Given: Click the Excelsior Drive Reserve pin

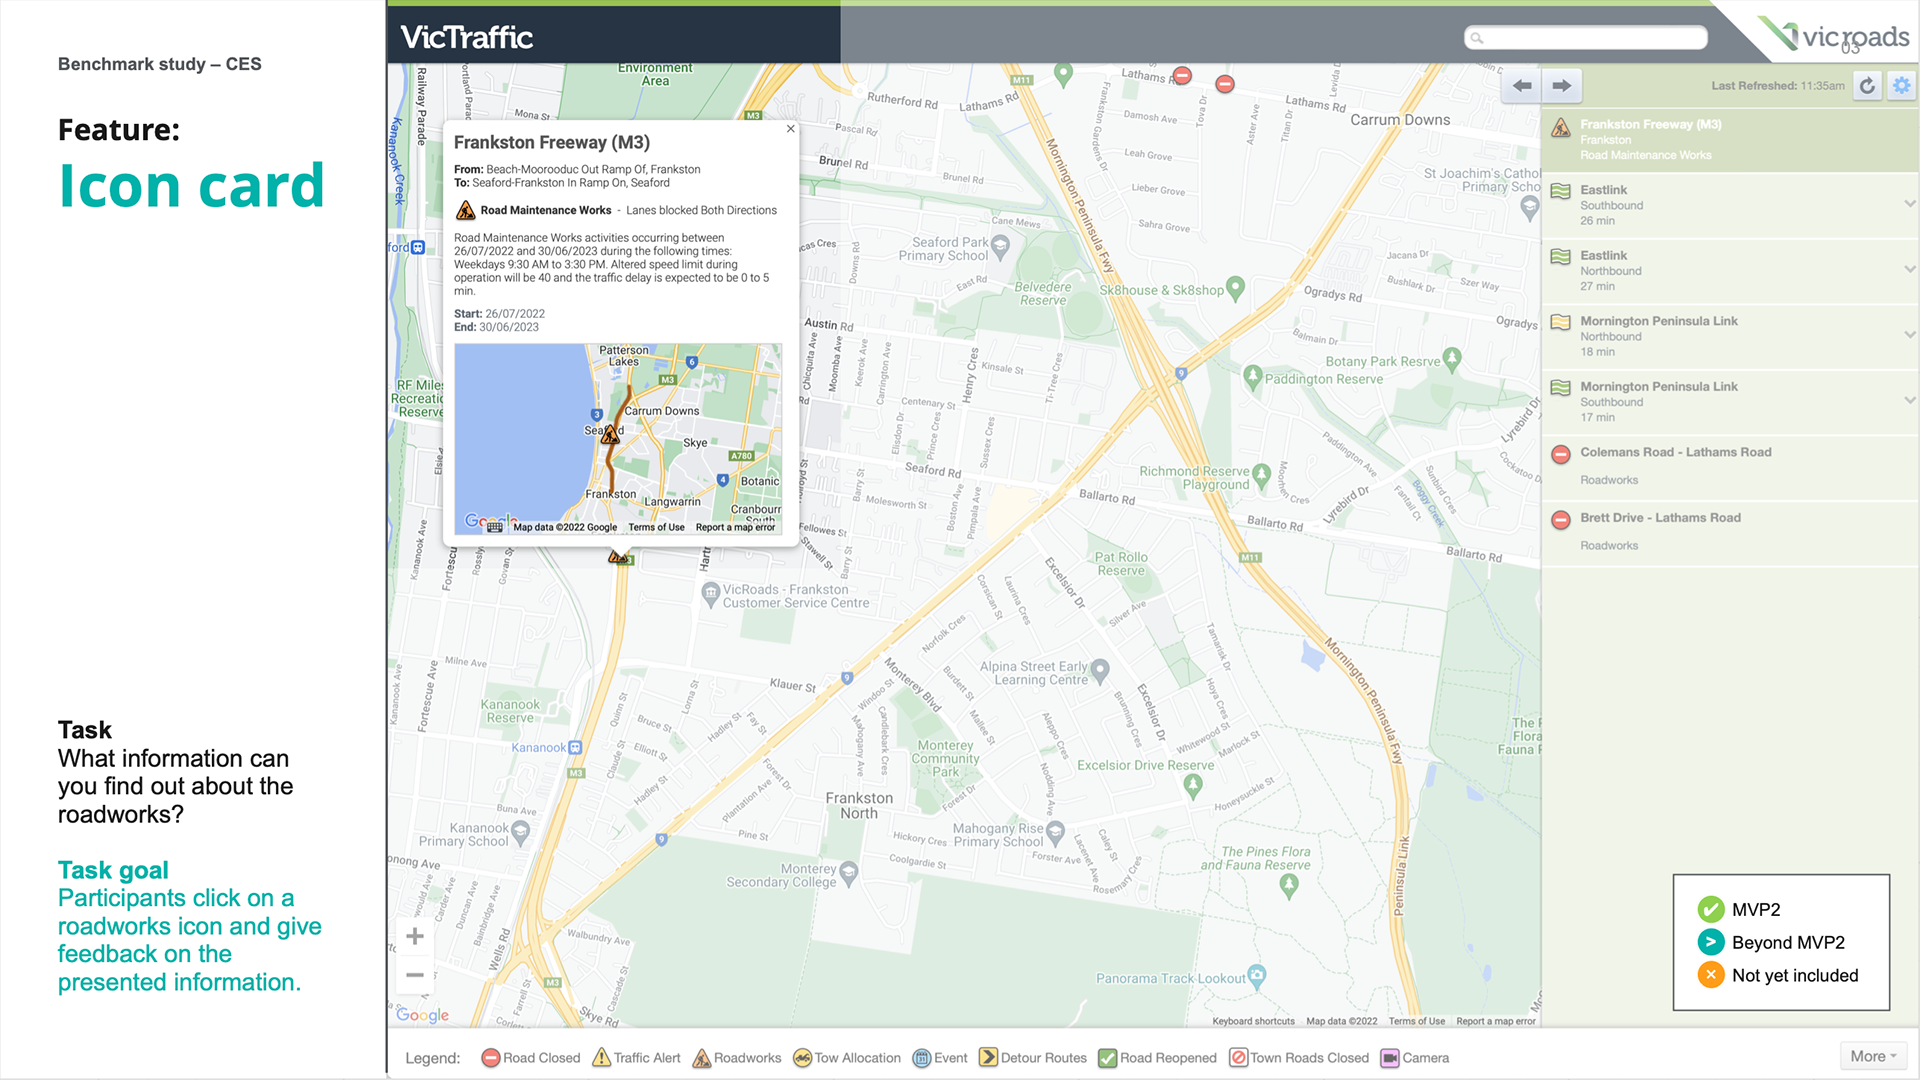Looking at the screenshot, I should coord(1193,785).
